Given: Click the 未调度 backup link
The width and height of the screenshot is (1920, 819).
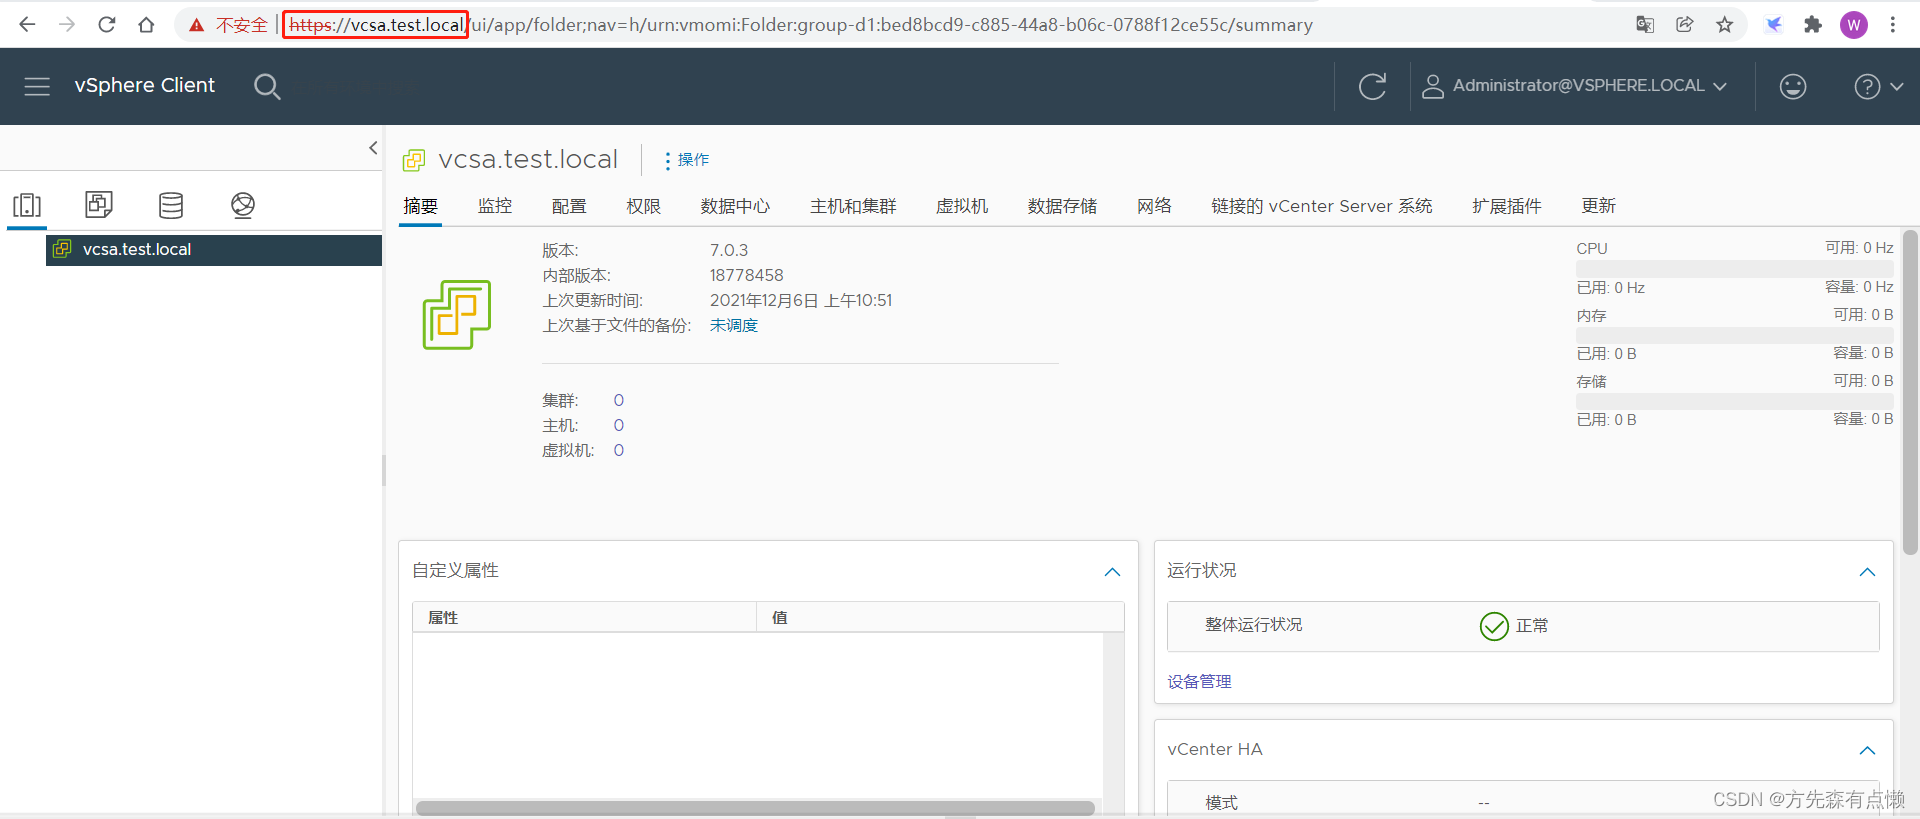Looking at the screenshot, I should [734, 326].
